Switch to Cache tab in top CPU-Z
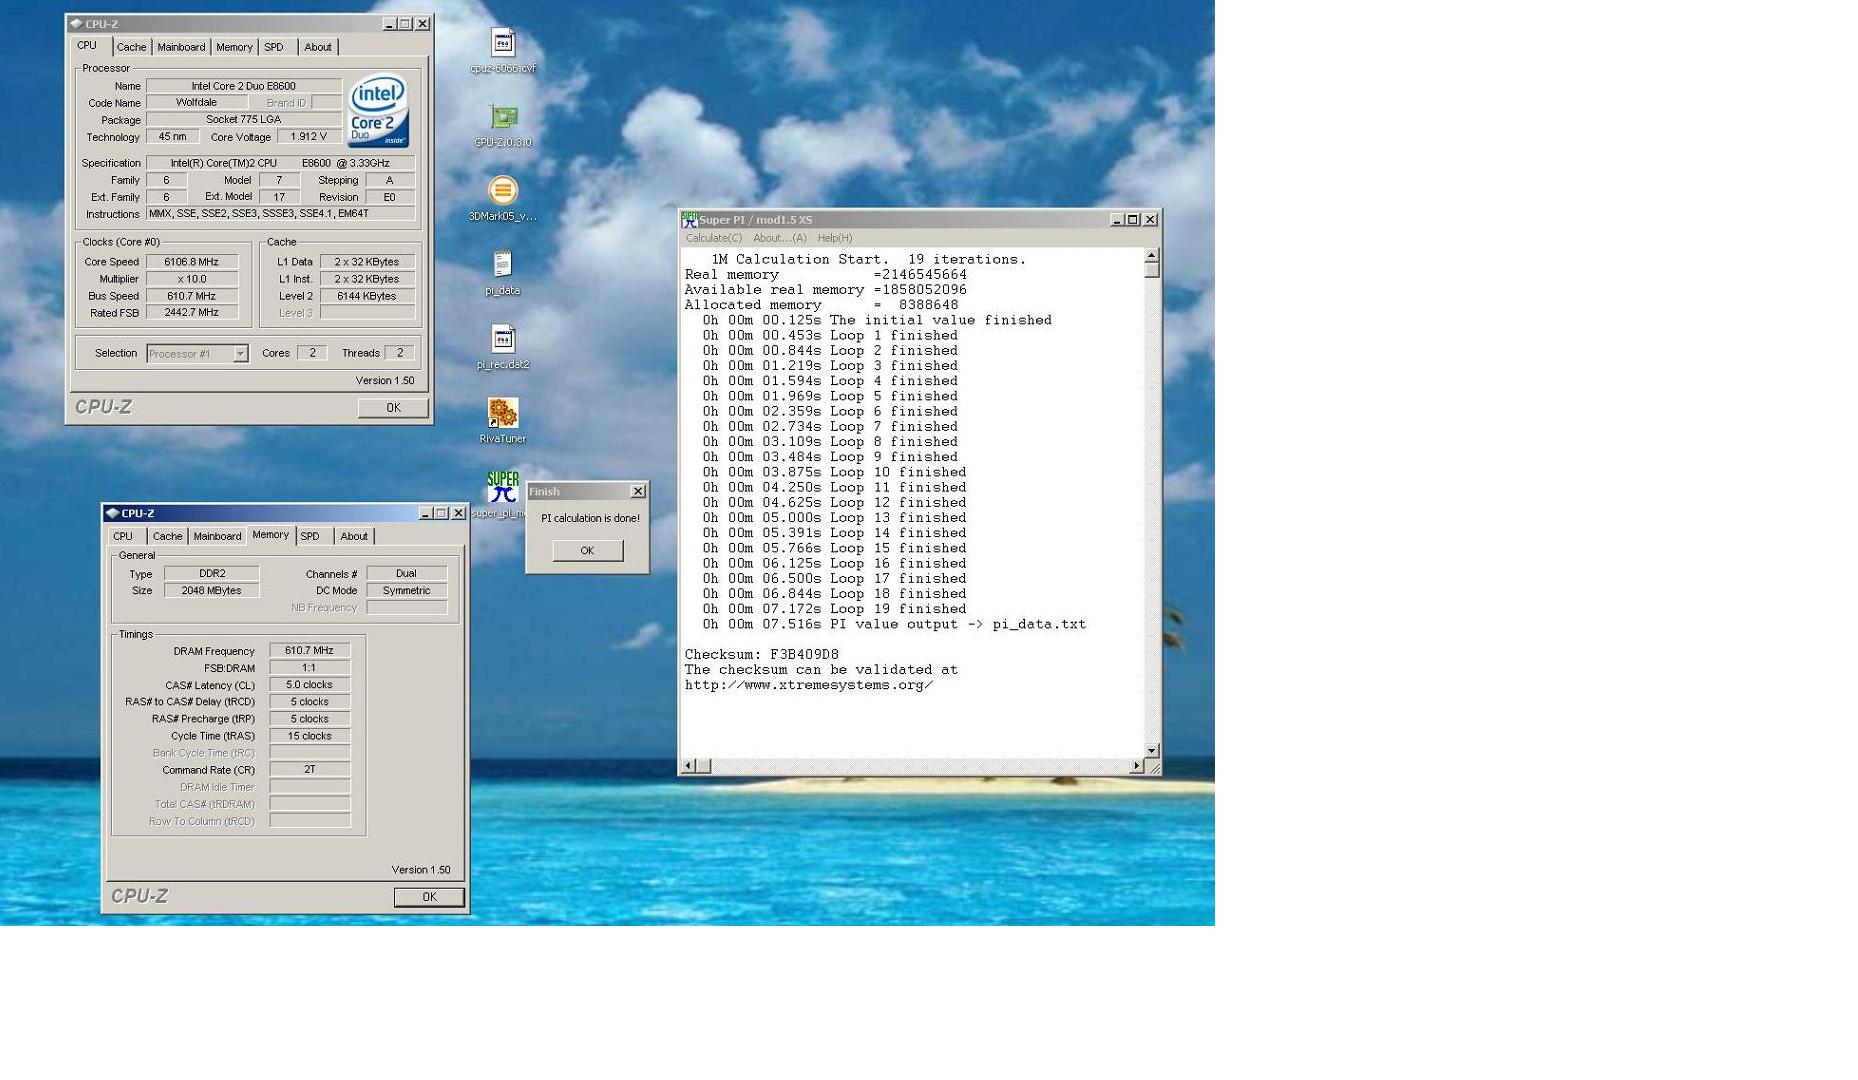The width and height of the screenshot is (1858, 1080). (131, 47)
